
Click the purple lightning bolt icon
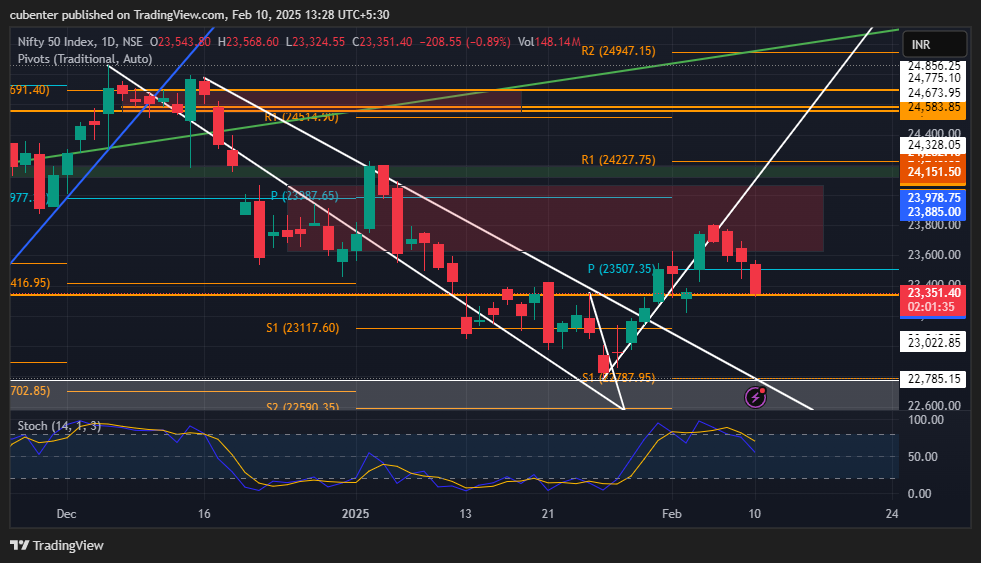(x=757, y=398)
